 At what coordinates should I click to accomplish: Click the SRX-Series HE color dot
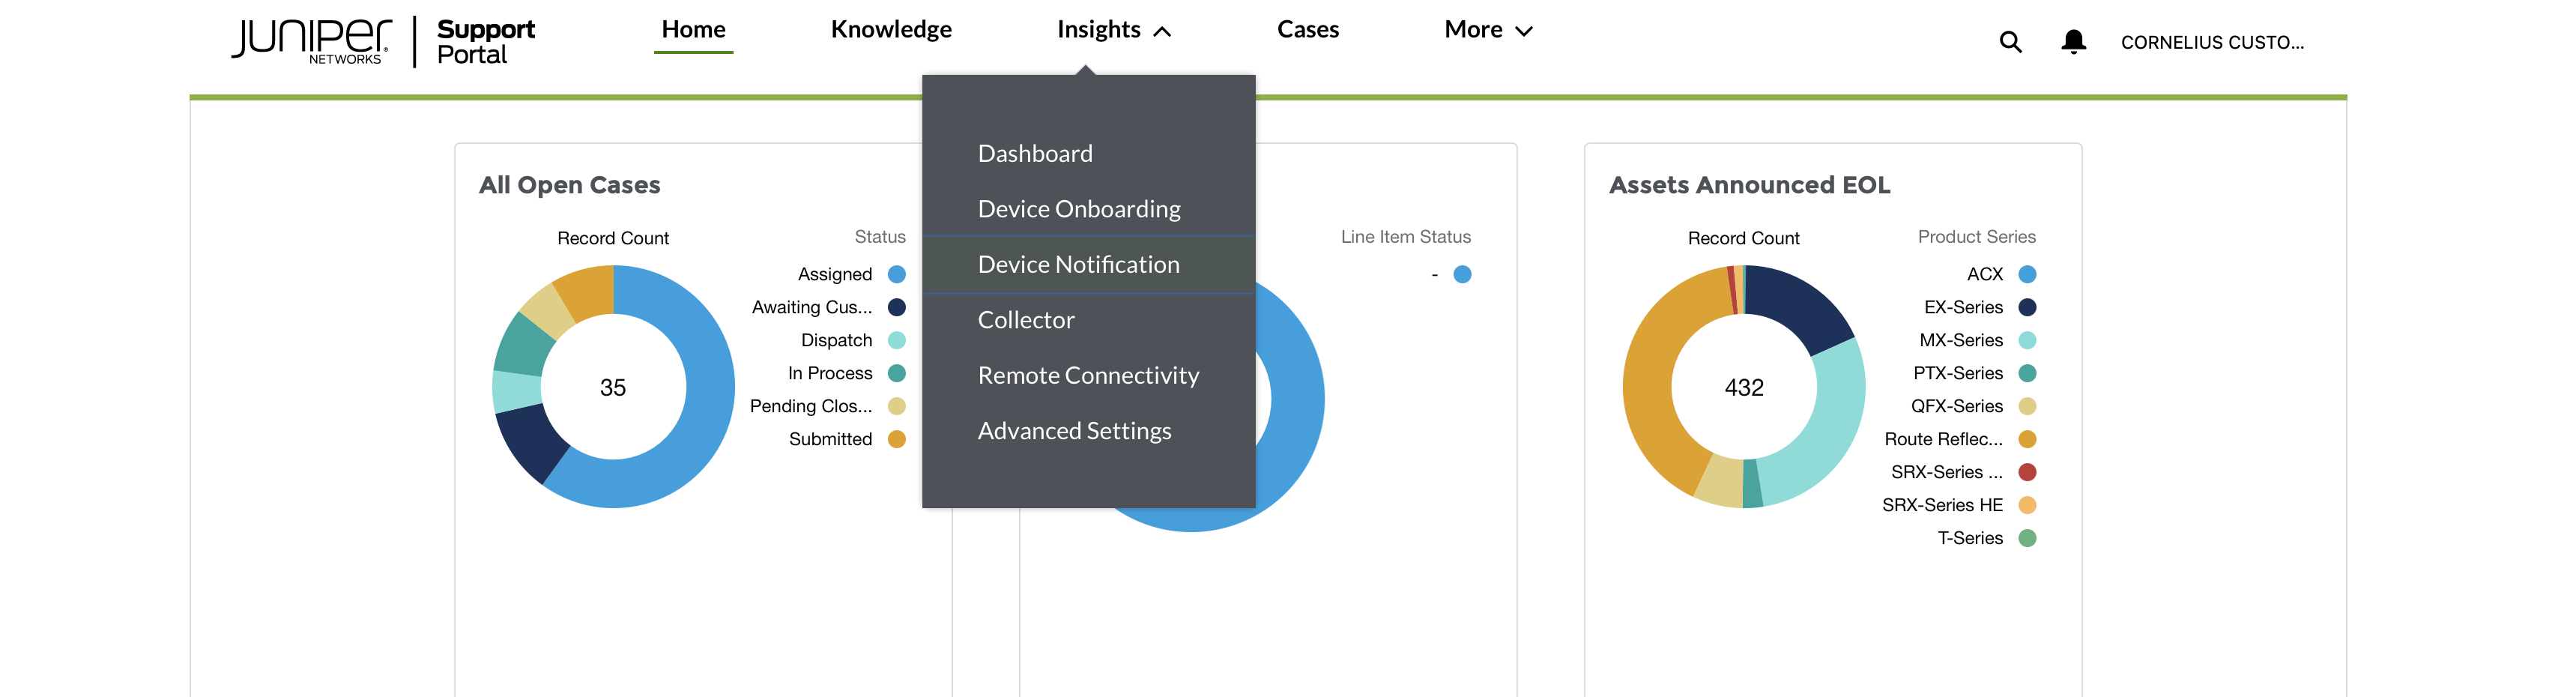(x=2026, y=505)
